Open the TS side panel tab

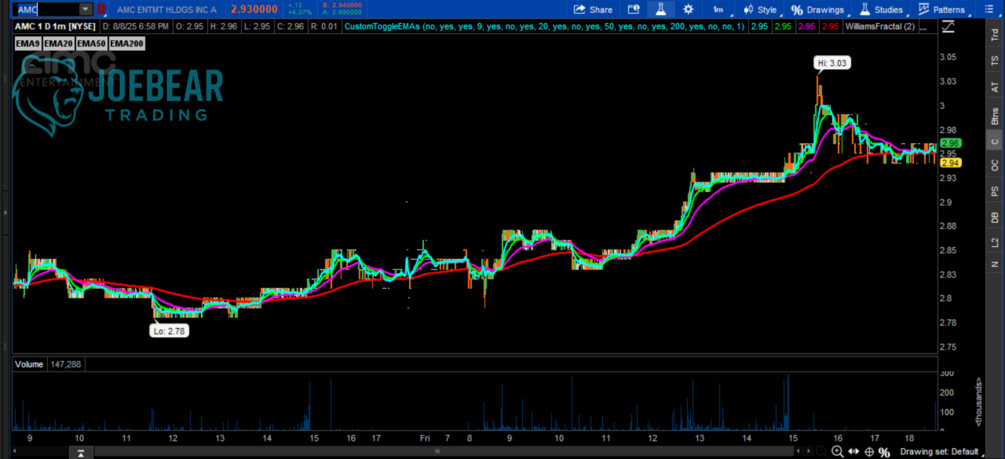pyautogui.click(x=995, y=61)
